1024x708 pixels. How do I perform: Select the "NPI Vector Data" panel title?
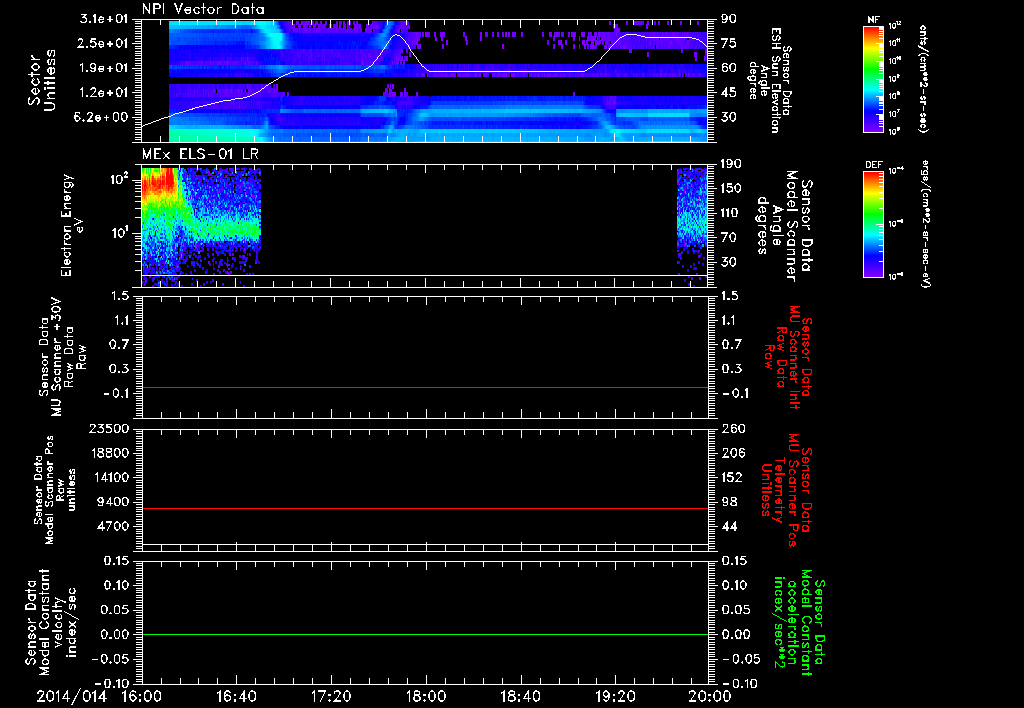[x=203, y=9]
